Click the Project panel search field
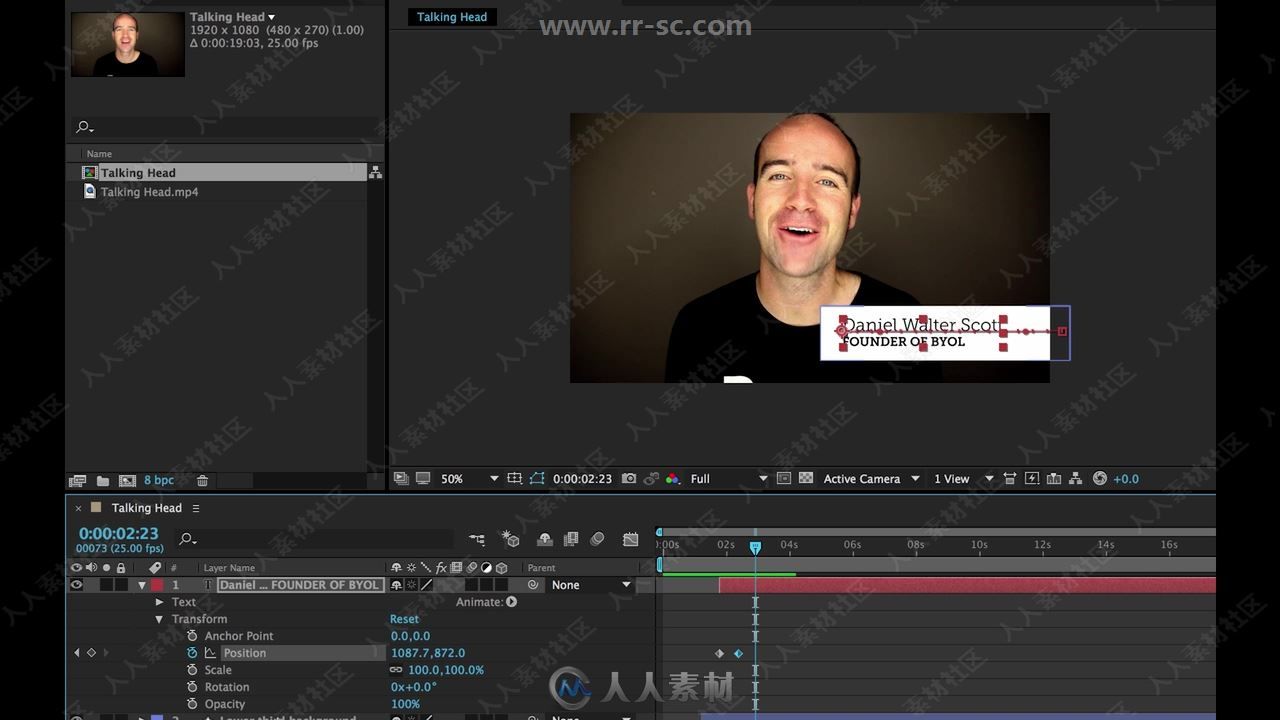The height and width of the screenshot is (720, 1280). tap(225, 127)
